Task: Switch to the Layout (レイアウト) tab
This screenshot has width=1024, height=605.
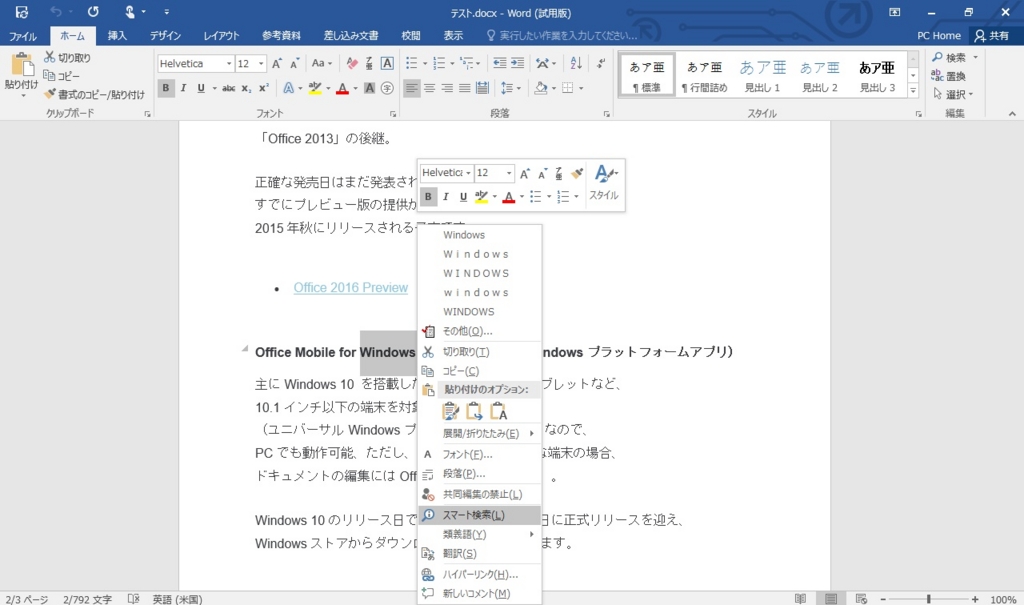Action: [x=221, y=36]
